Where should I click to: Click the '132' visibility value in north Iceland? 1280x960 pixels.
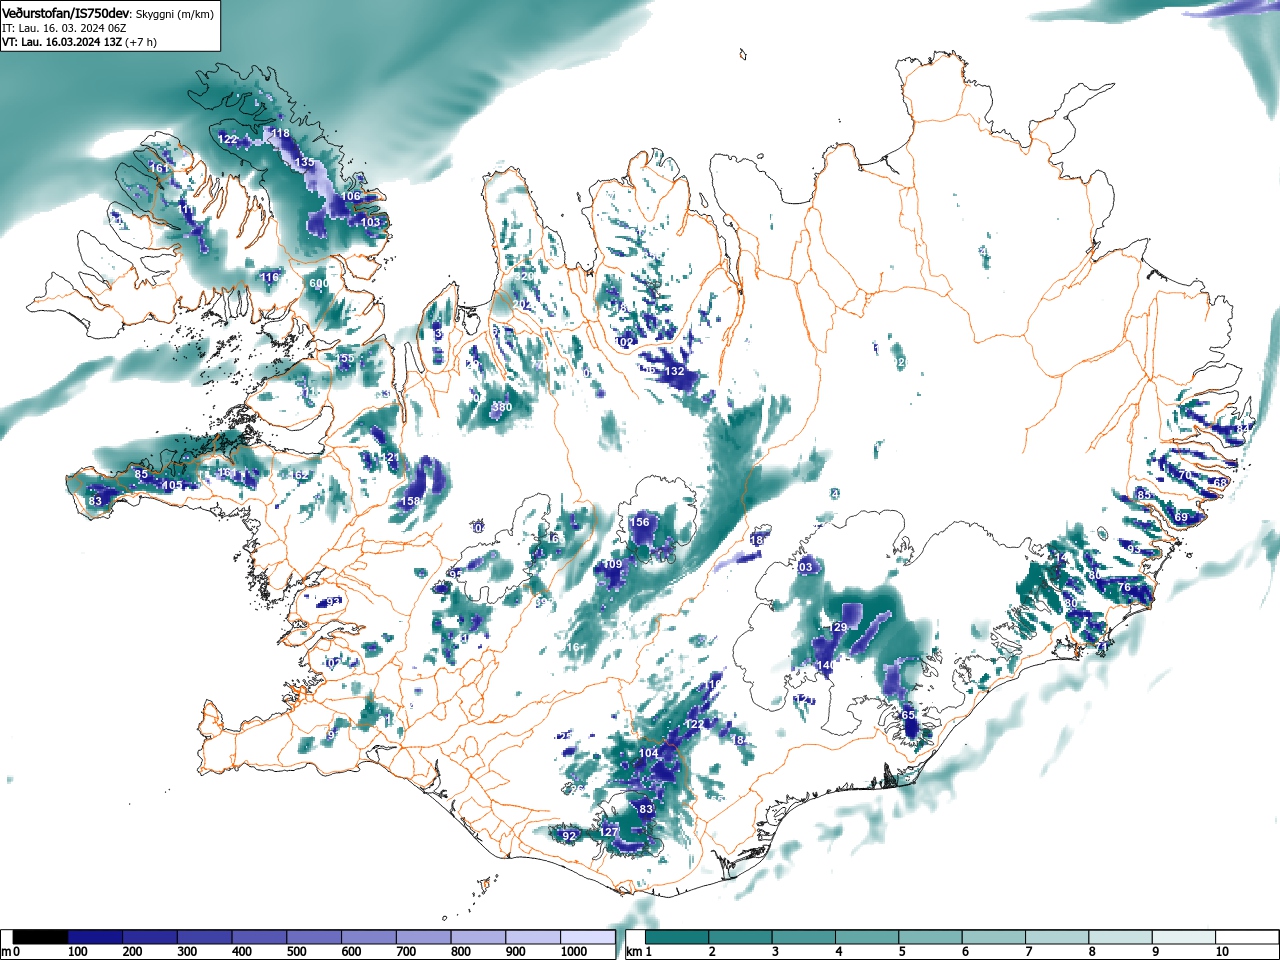(675, 371)
